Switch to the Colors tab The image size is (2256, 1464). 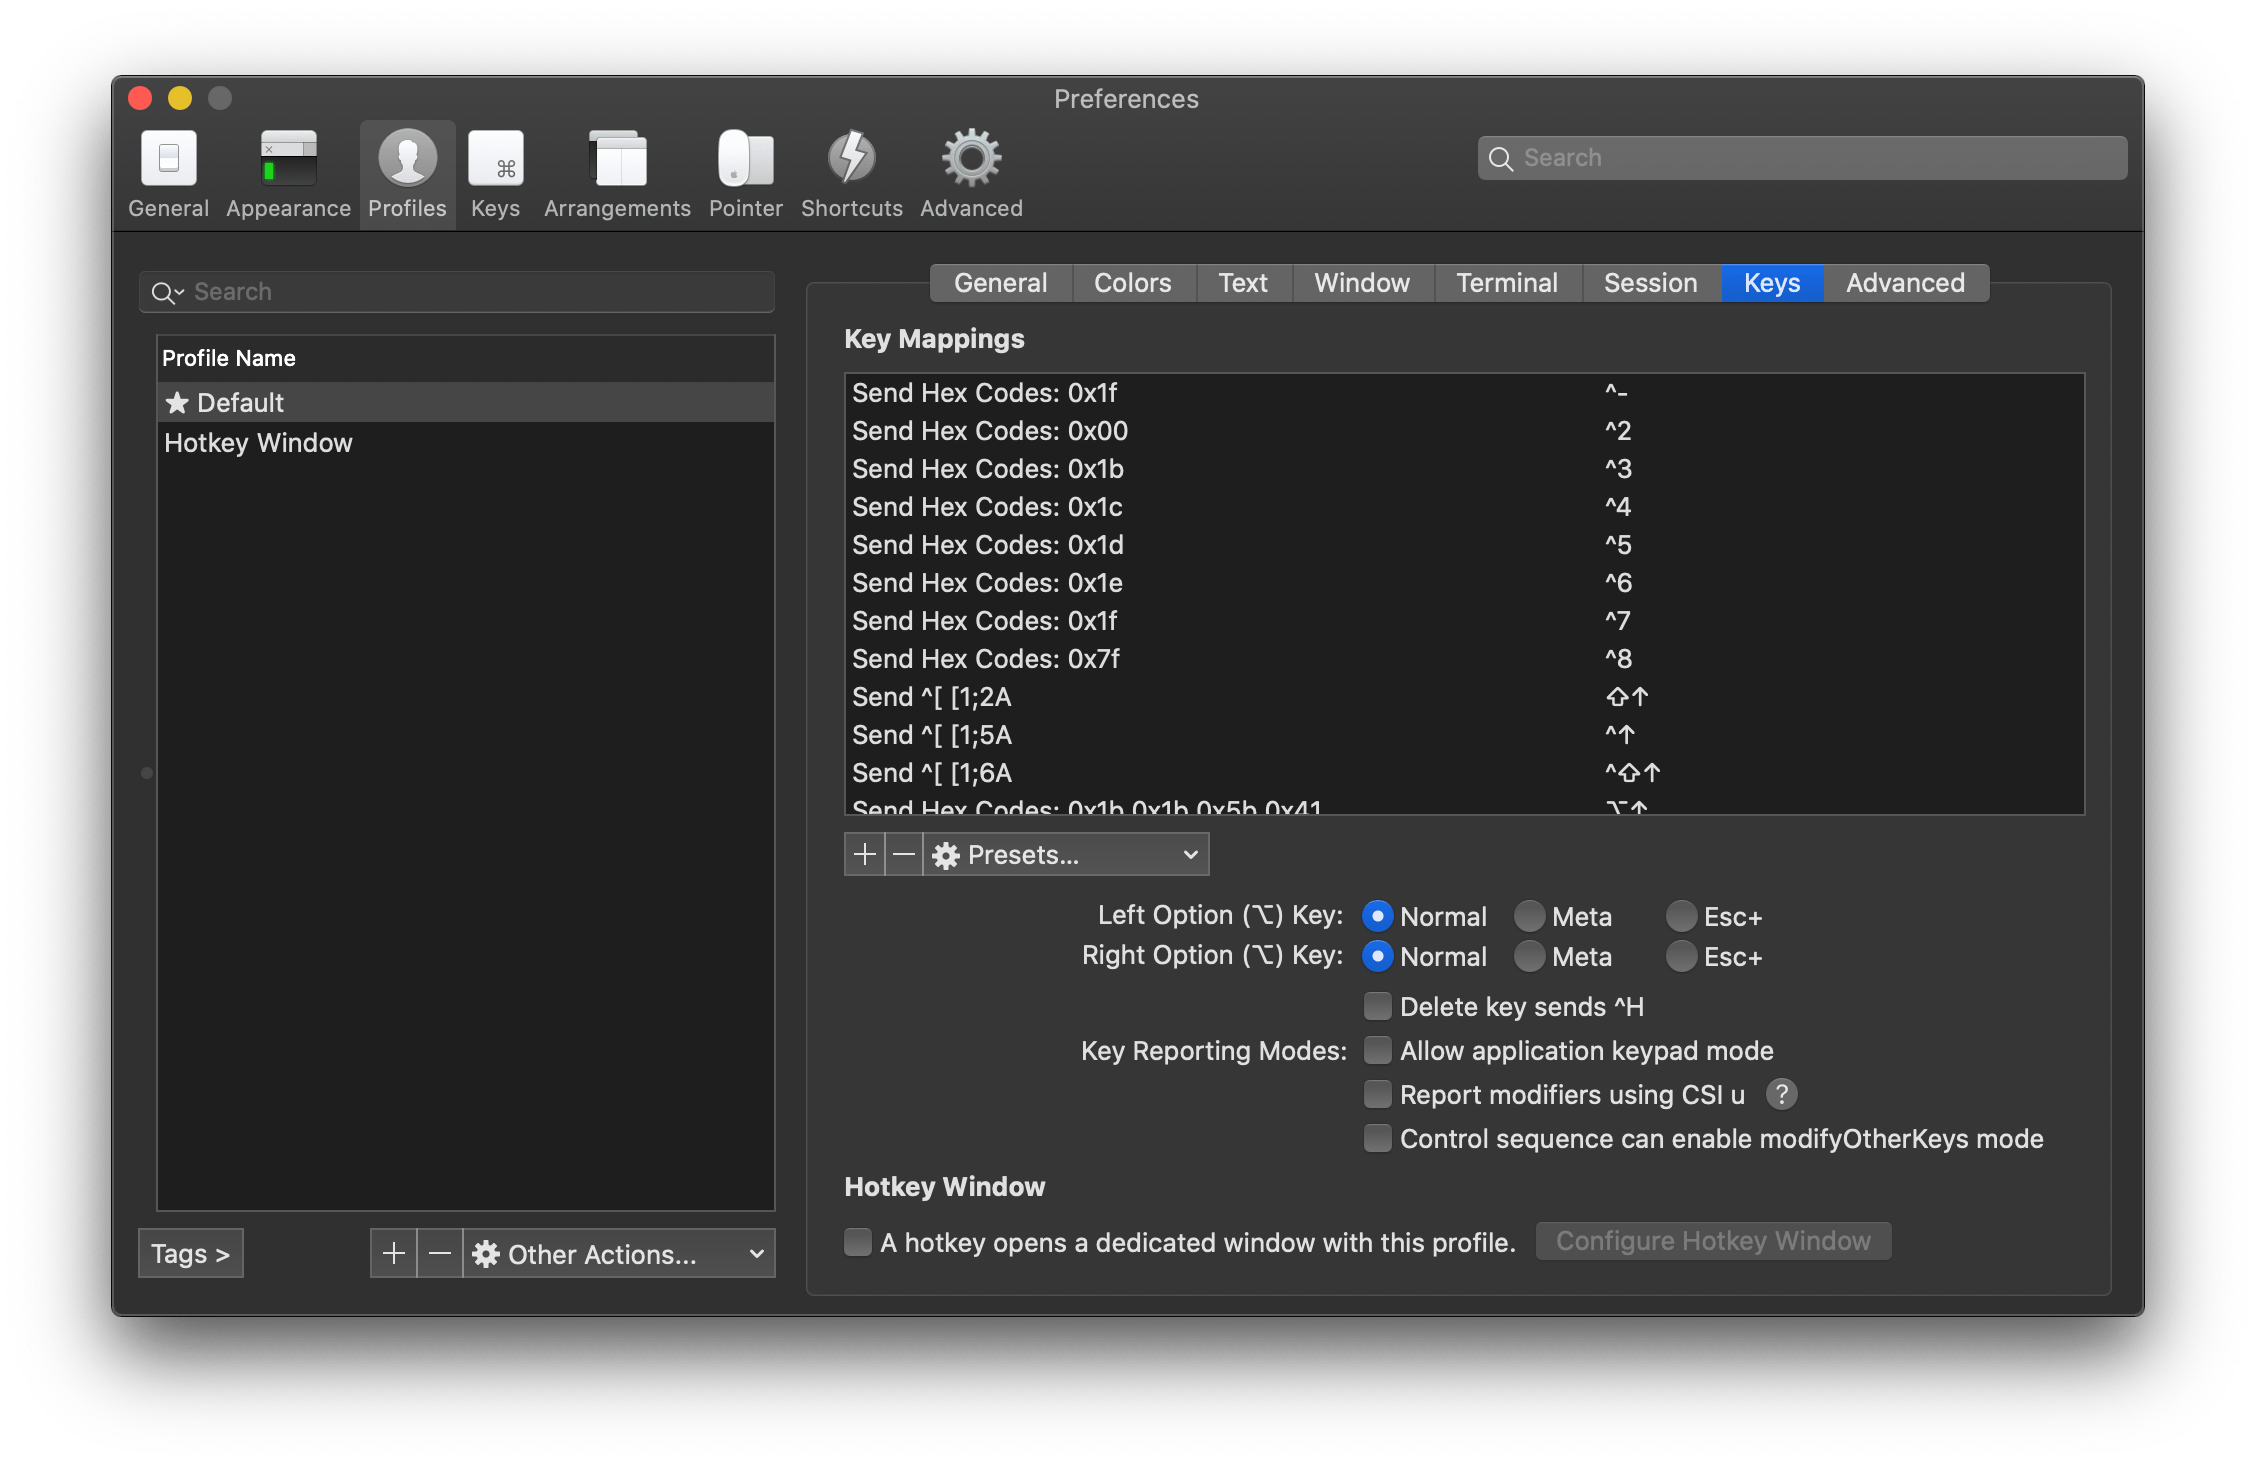coord(1132,283)
